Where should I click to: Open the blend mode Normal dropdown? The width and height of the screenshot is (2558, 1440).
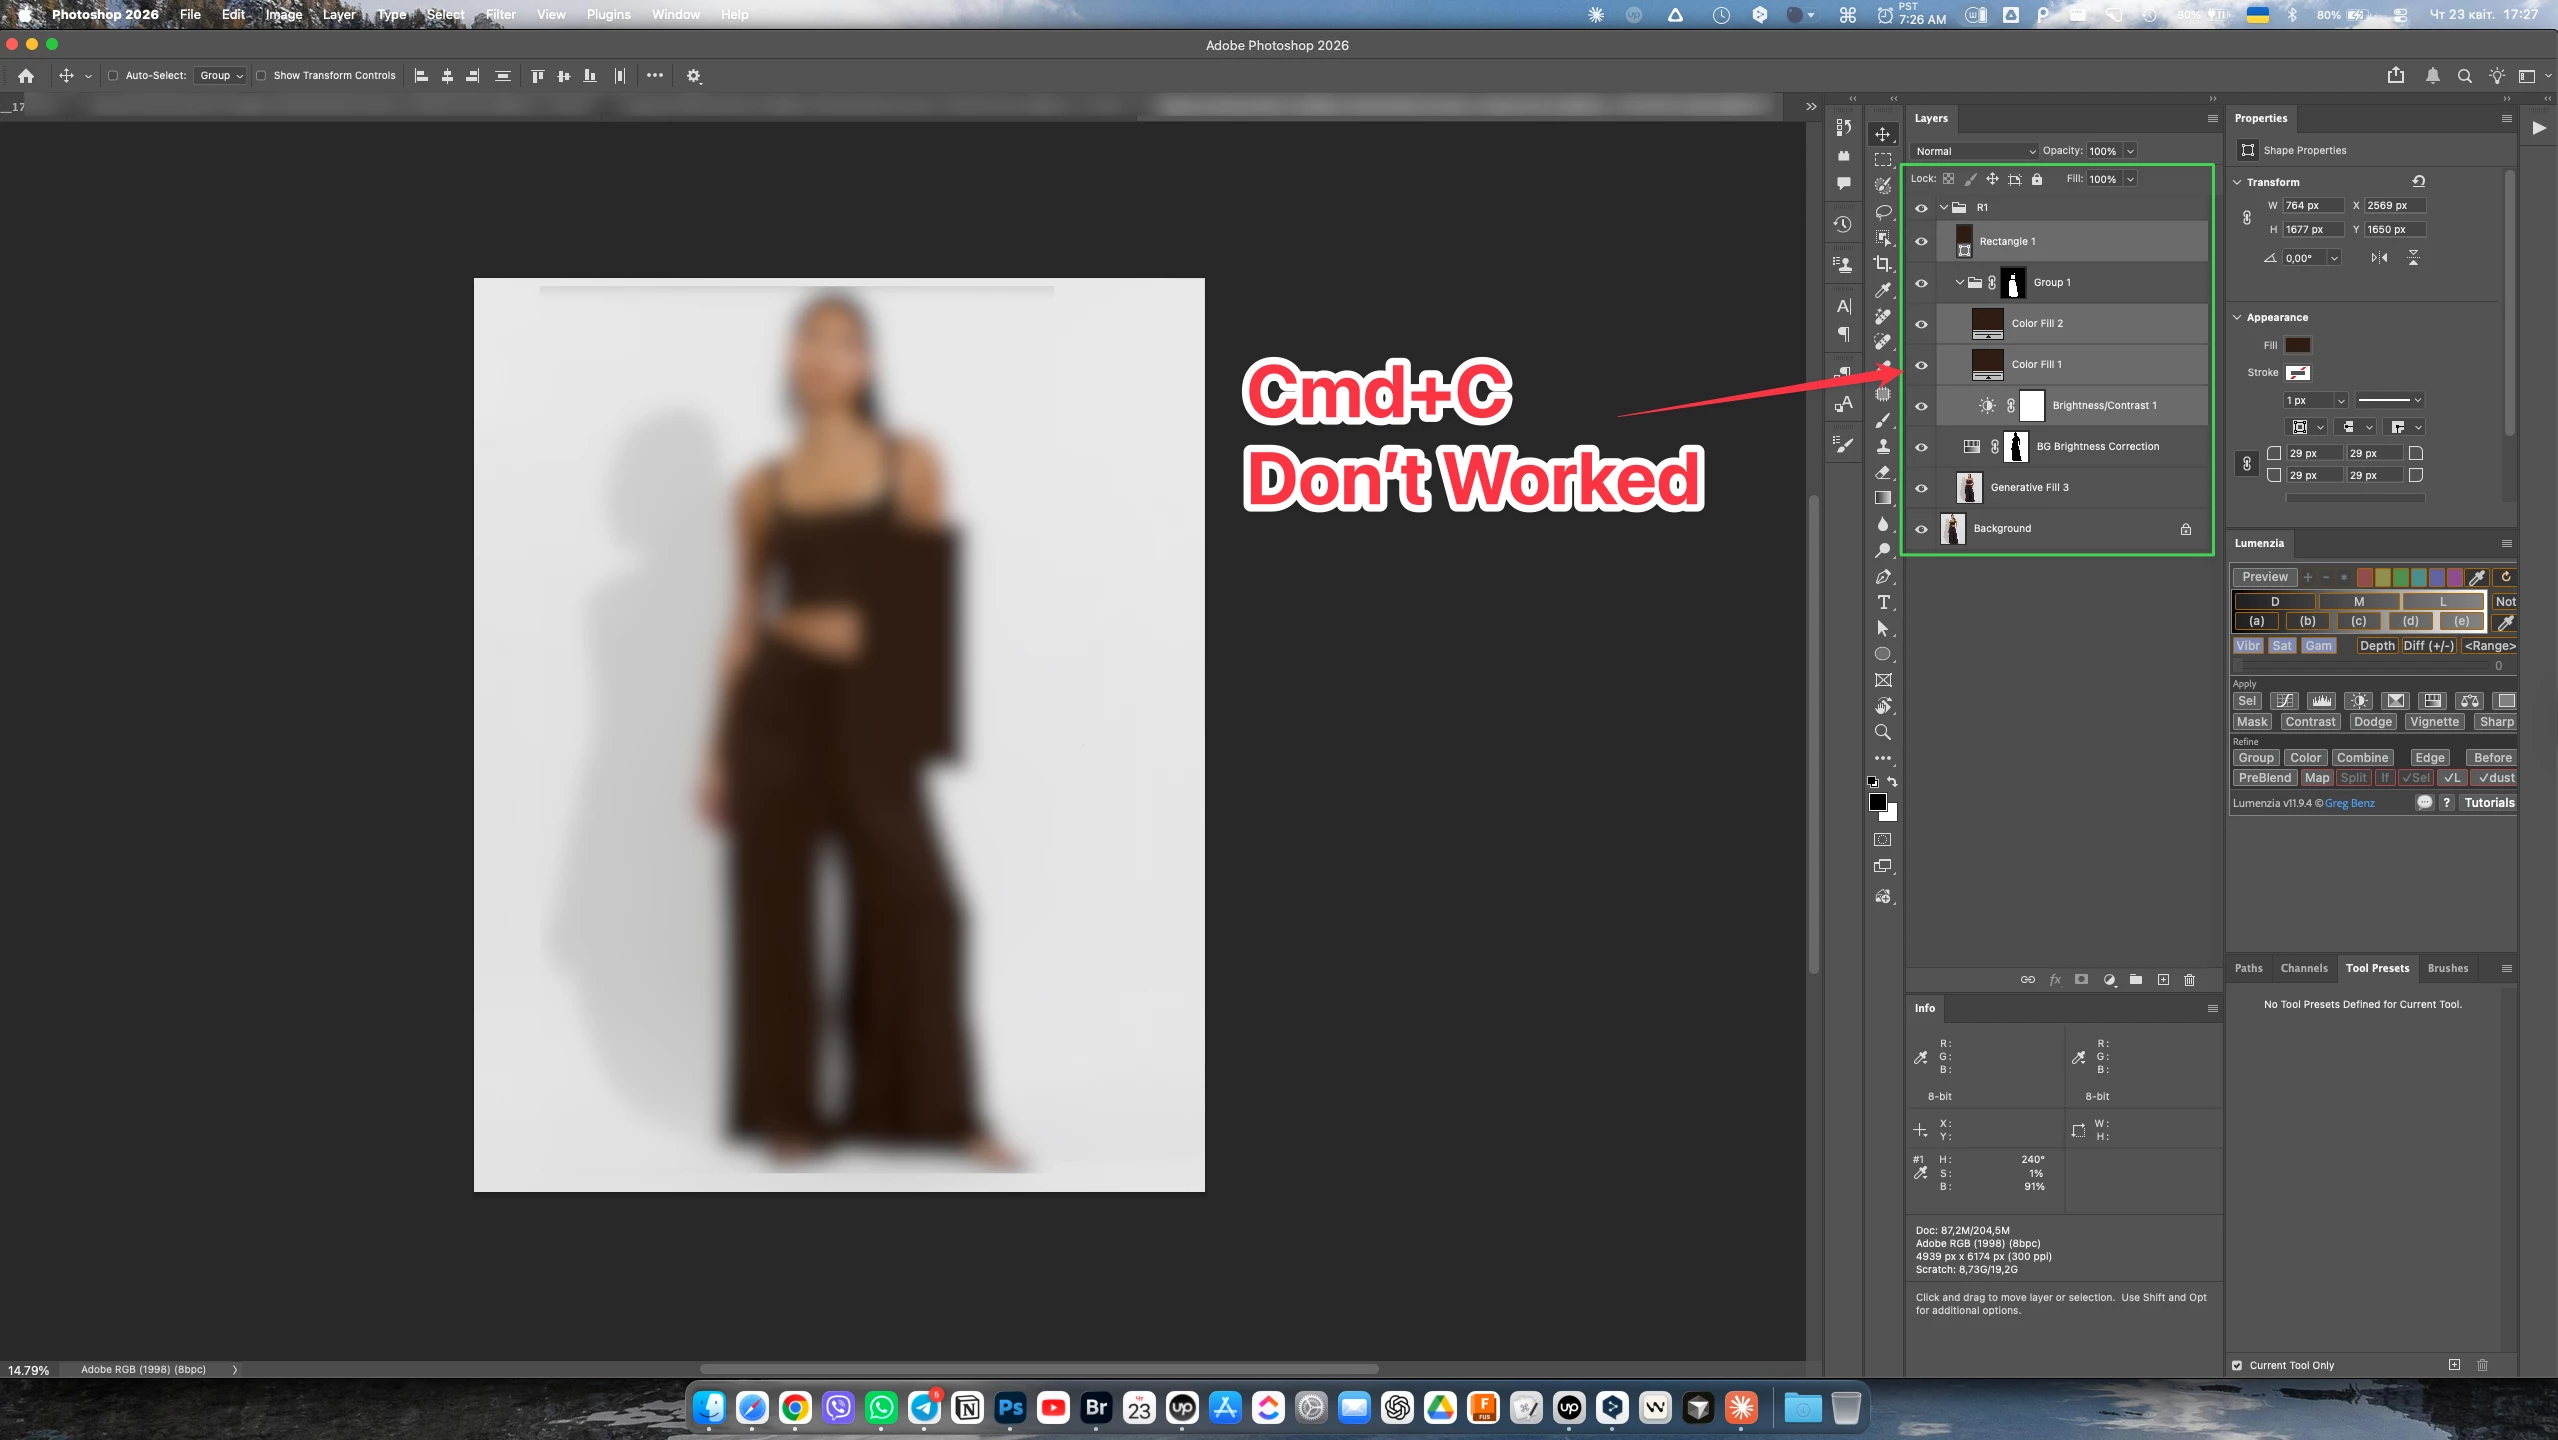pyautogui.click(x=1974, y=151)
